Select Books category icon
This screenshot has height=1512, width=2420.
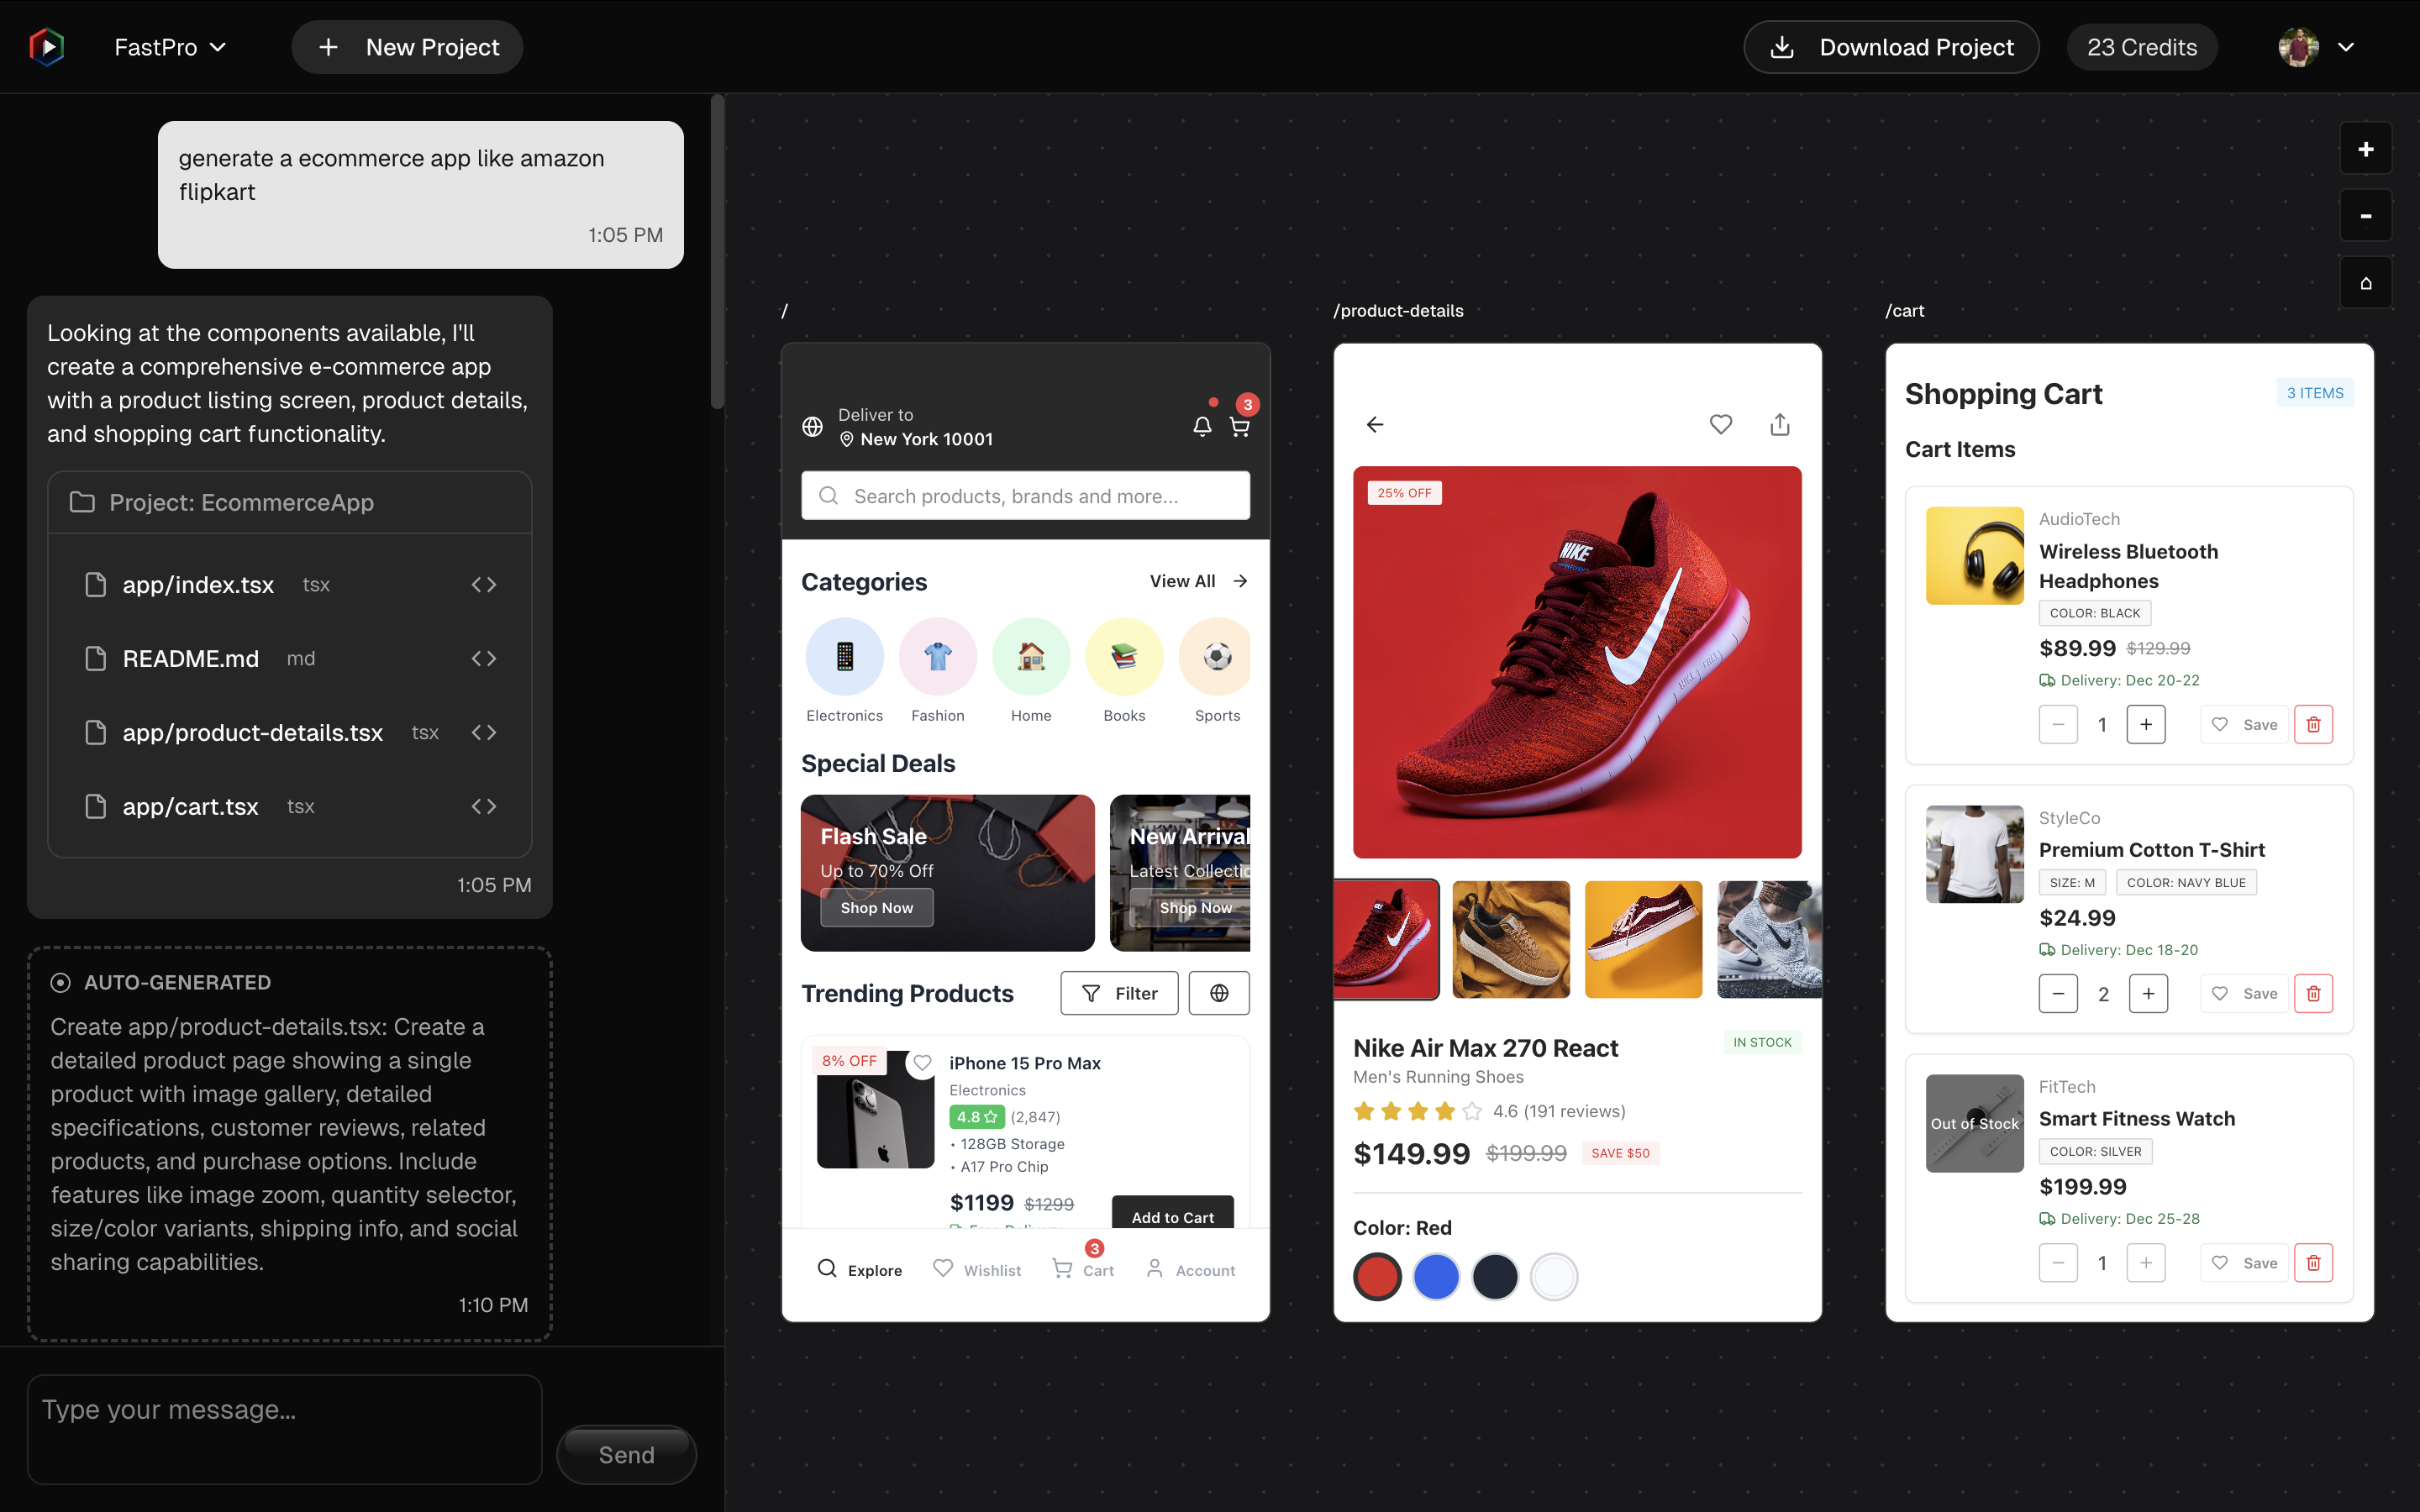coord(1124,657)
